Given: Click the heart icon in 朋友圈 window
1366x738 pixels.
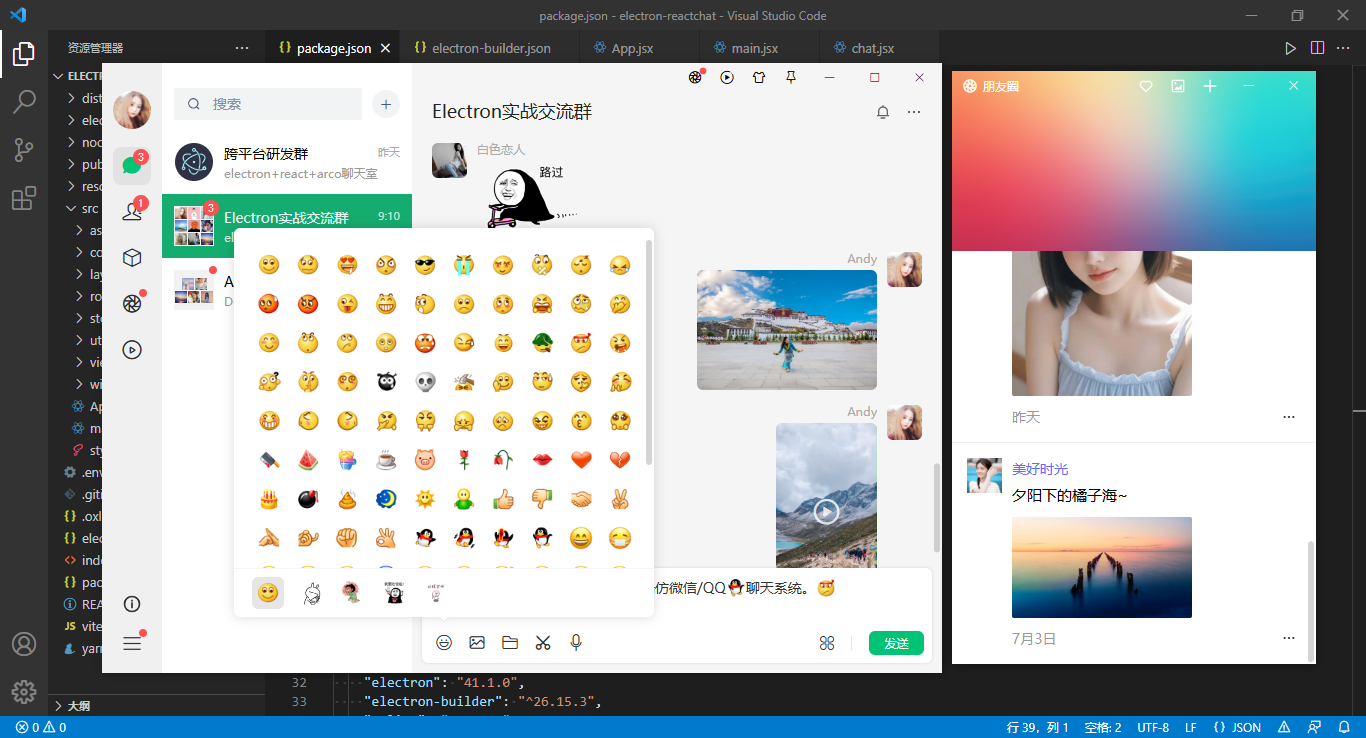Looking at the screenshot, I should point(1146,86).
